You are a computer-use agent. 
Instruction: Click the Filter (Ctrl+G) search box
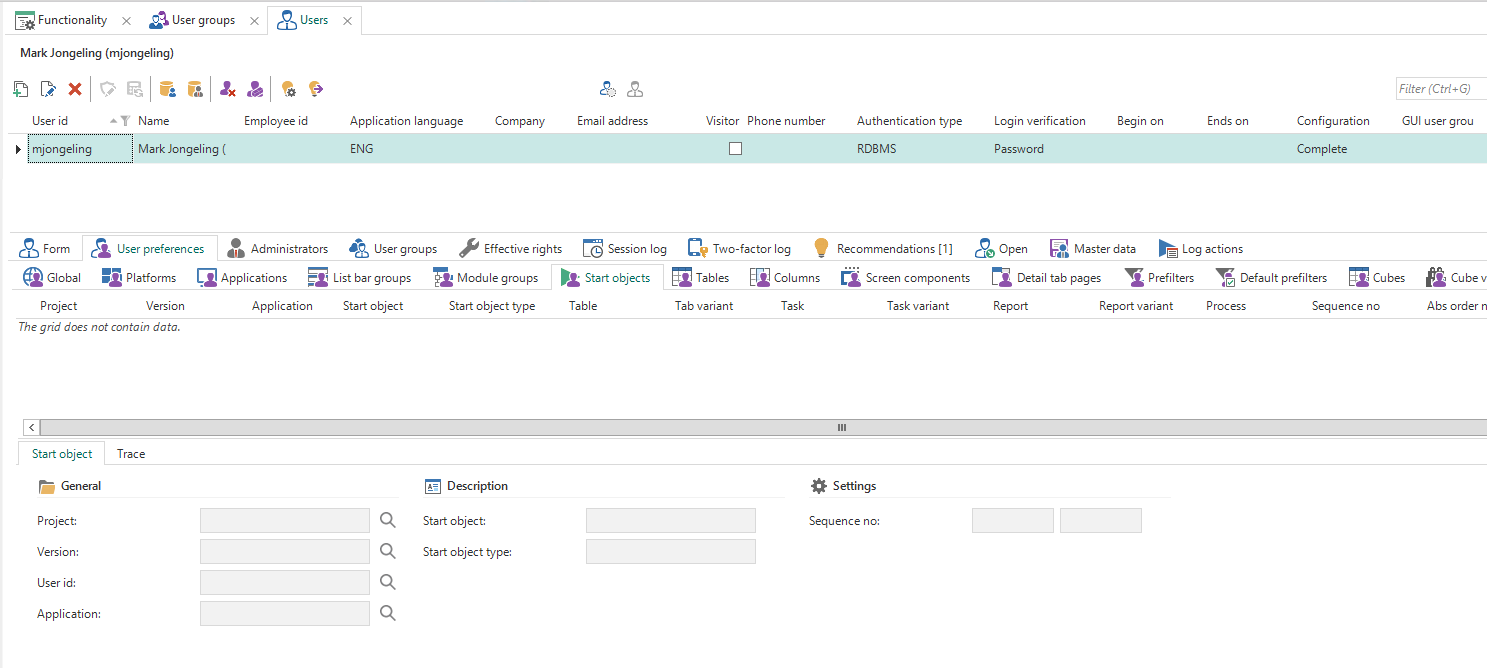[1441, 89]
